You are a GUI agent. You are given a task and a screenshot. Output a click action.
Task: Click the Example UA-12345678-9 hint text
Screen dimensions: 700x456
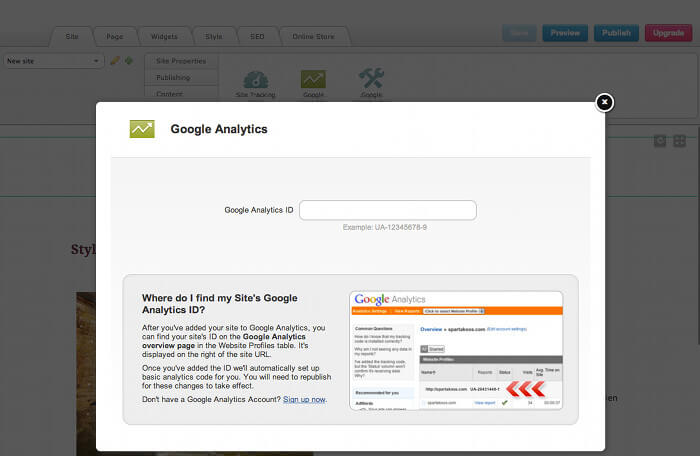tap(385, 227)
